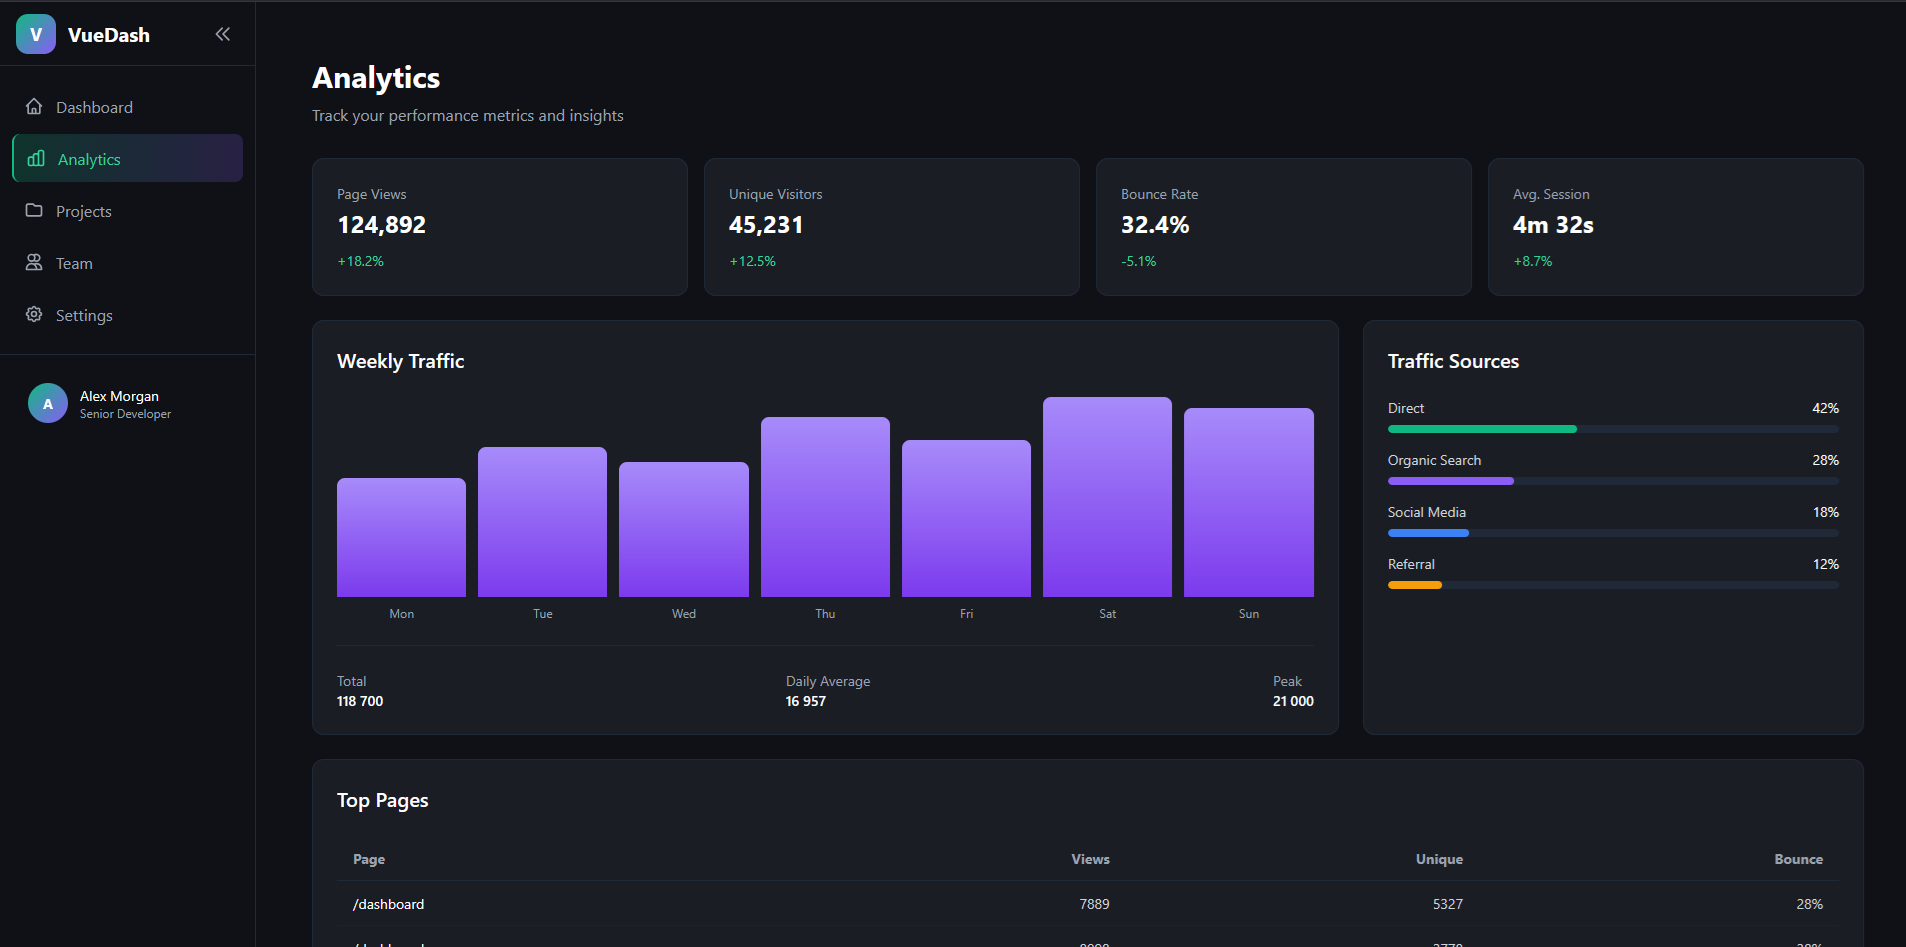
Task: Click the Projects folder icon
Action: [34, 210]
